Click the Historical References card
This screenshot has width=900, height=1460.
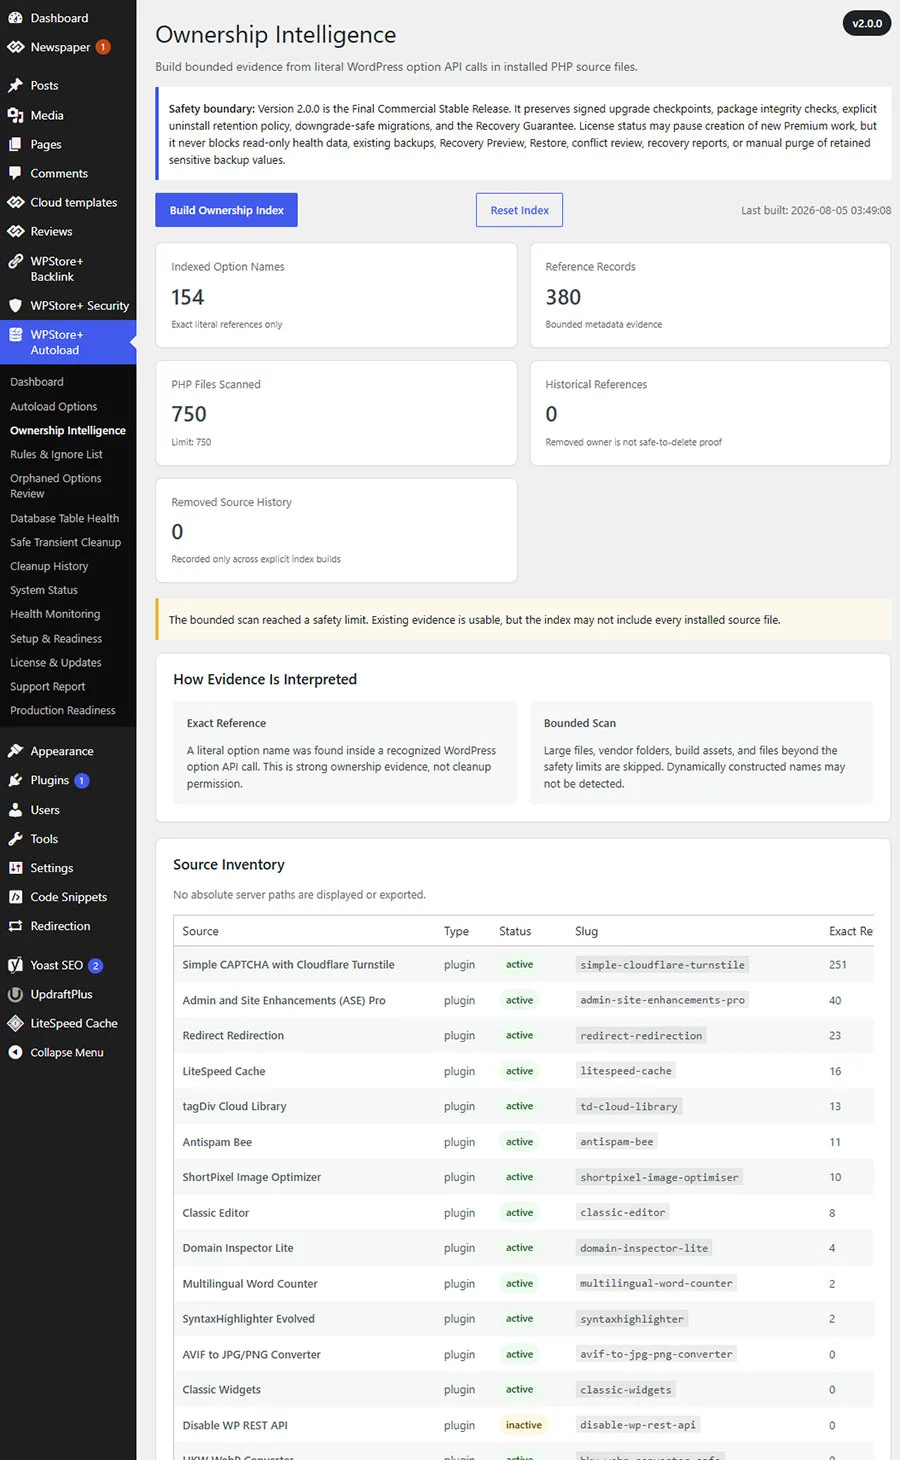[710, 413]
